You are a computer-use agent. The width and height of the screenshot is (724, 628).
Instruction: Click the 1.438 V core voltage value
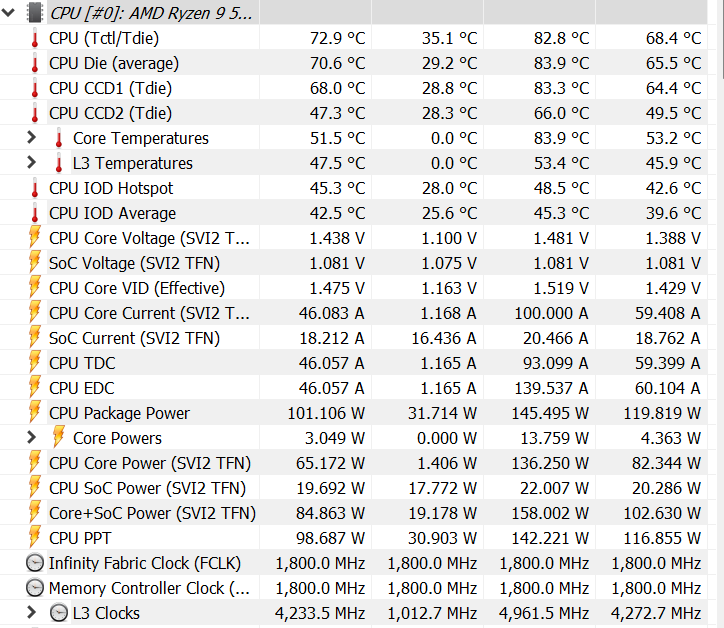tap(337, 238)
